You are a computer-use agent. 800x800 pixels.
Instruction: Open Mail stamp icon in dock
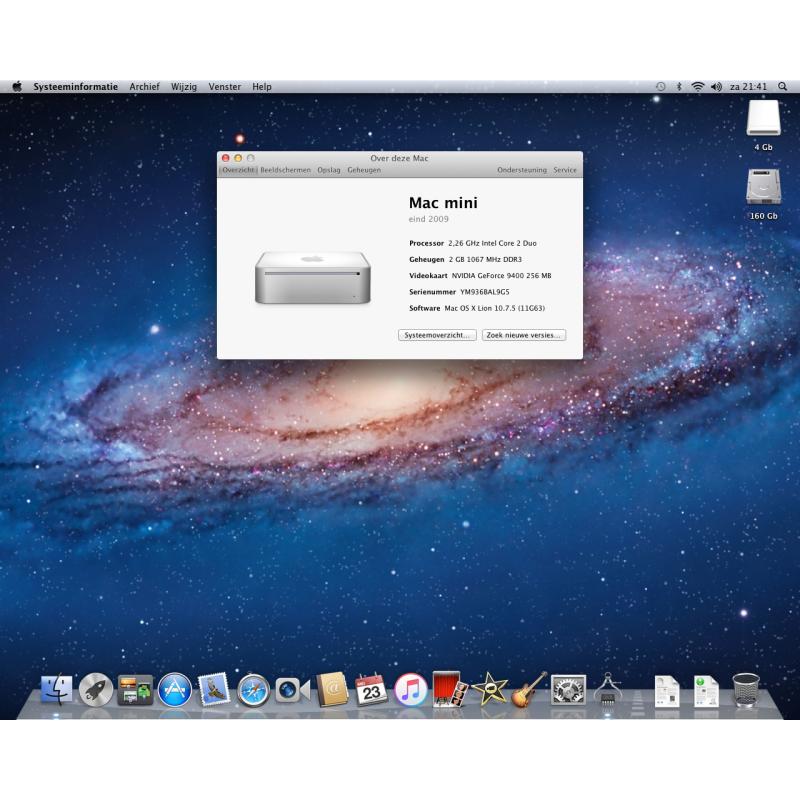[x=214, y=689]
